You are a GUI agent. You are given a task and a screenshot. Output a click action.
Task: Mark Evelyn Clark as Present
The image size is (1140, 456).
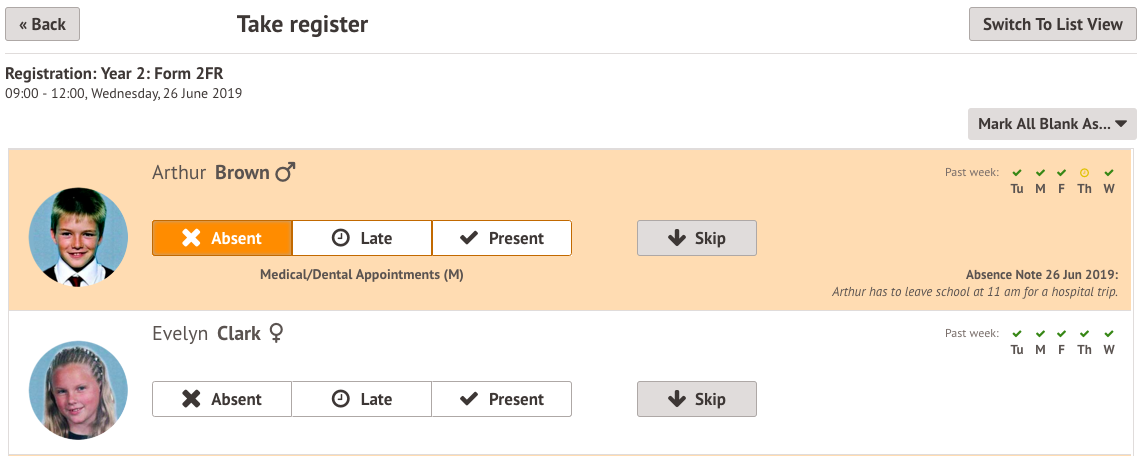tap(502, 399)
